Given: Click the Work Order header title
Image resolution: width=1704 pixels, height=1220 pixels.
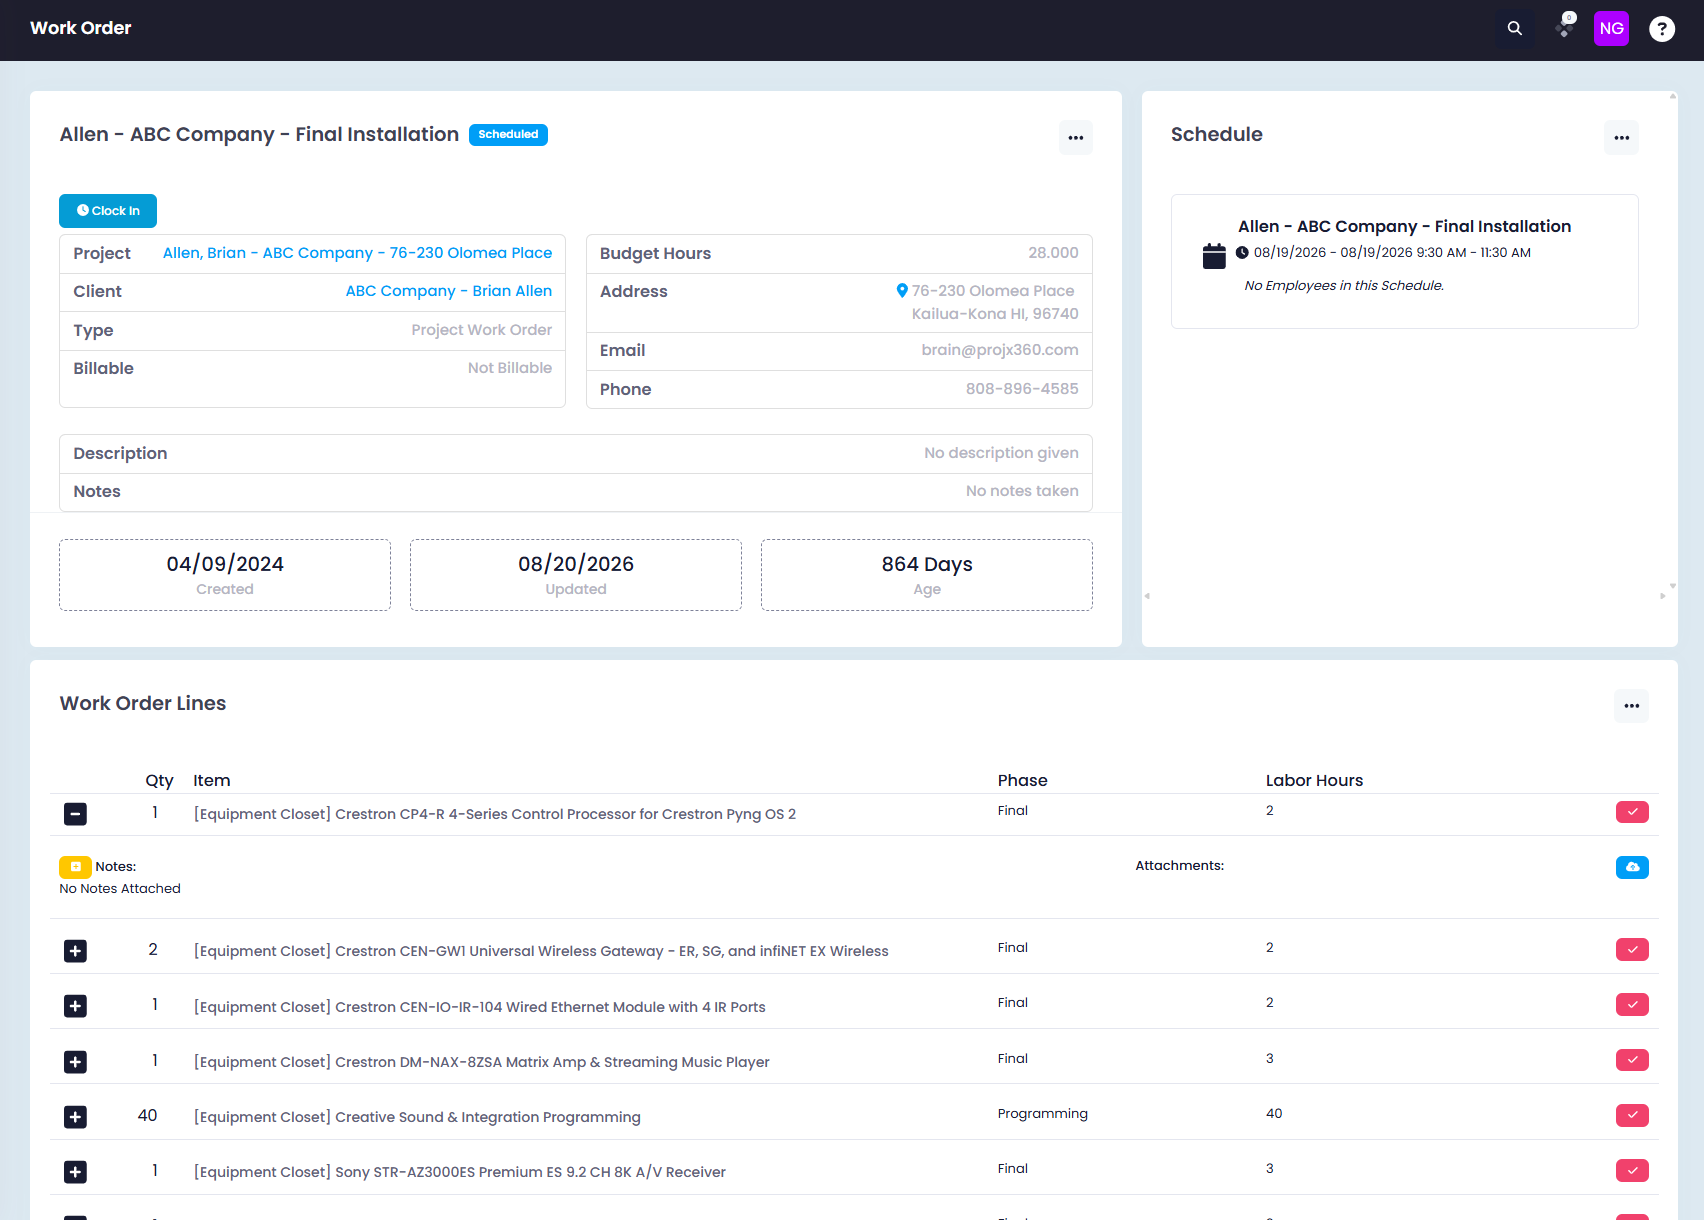Looking at the screenshot, I should [x=81, y=28].
